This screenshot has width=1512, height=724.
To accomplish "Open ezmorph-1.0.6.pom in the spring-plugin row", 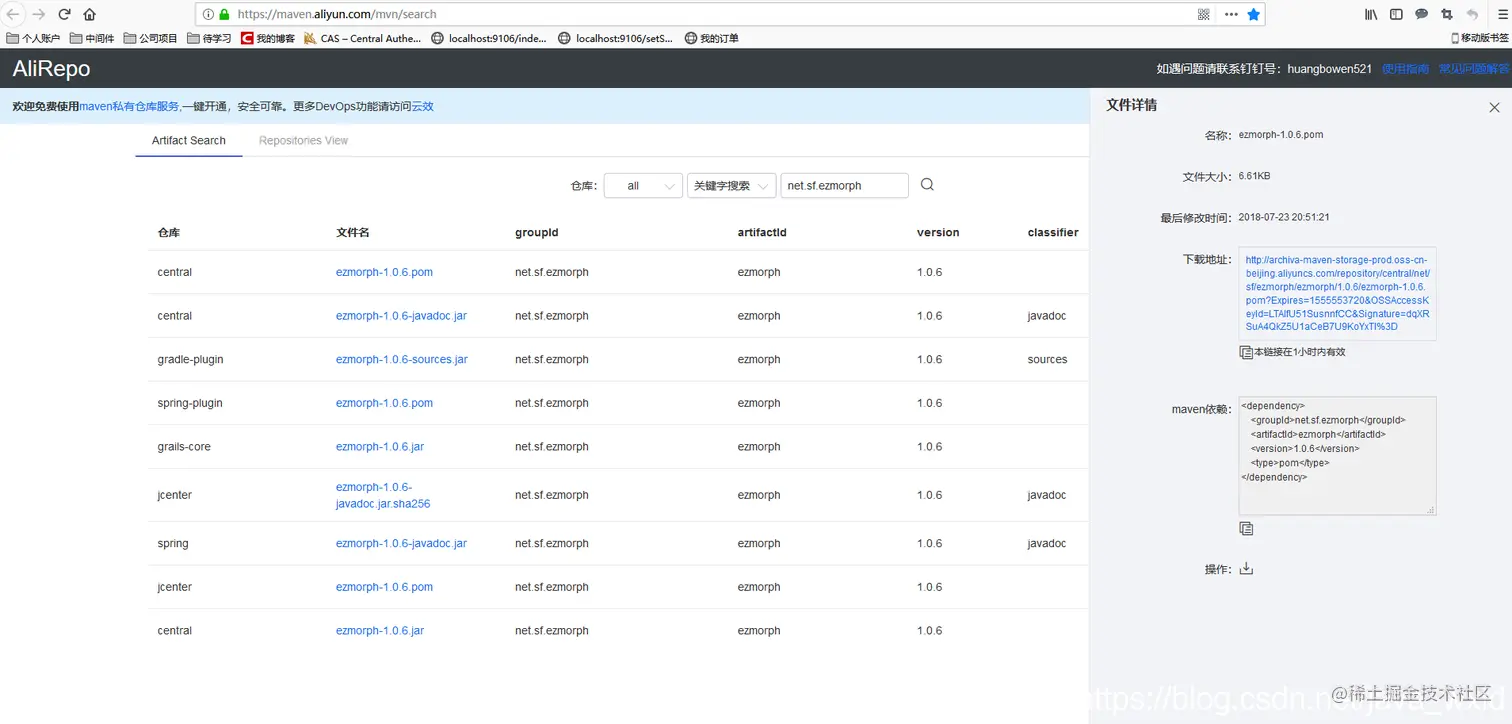I will (384, 403).
